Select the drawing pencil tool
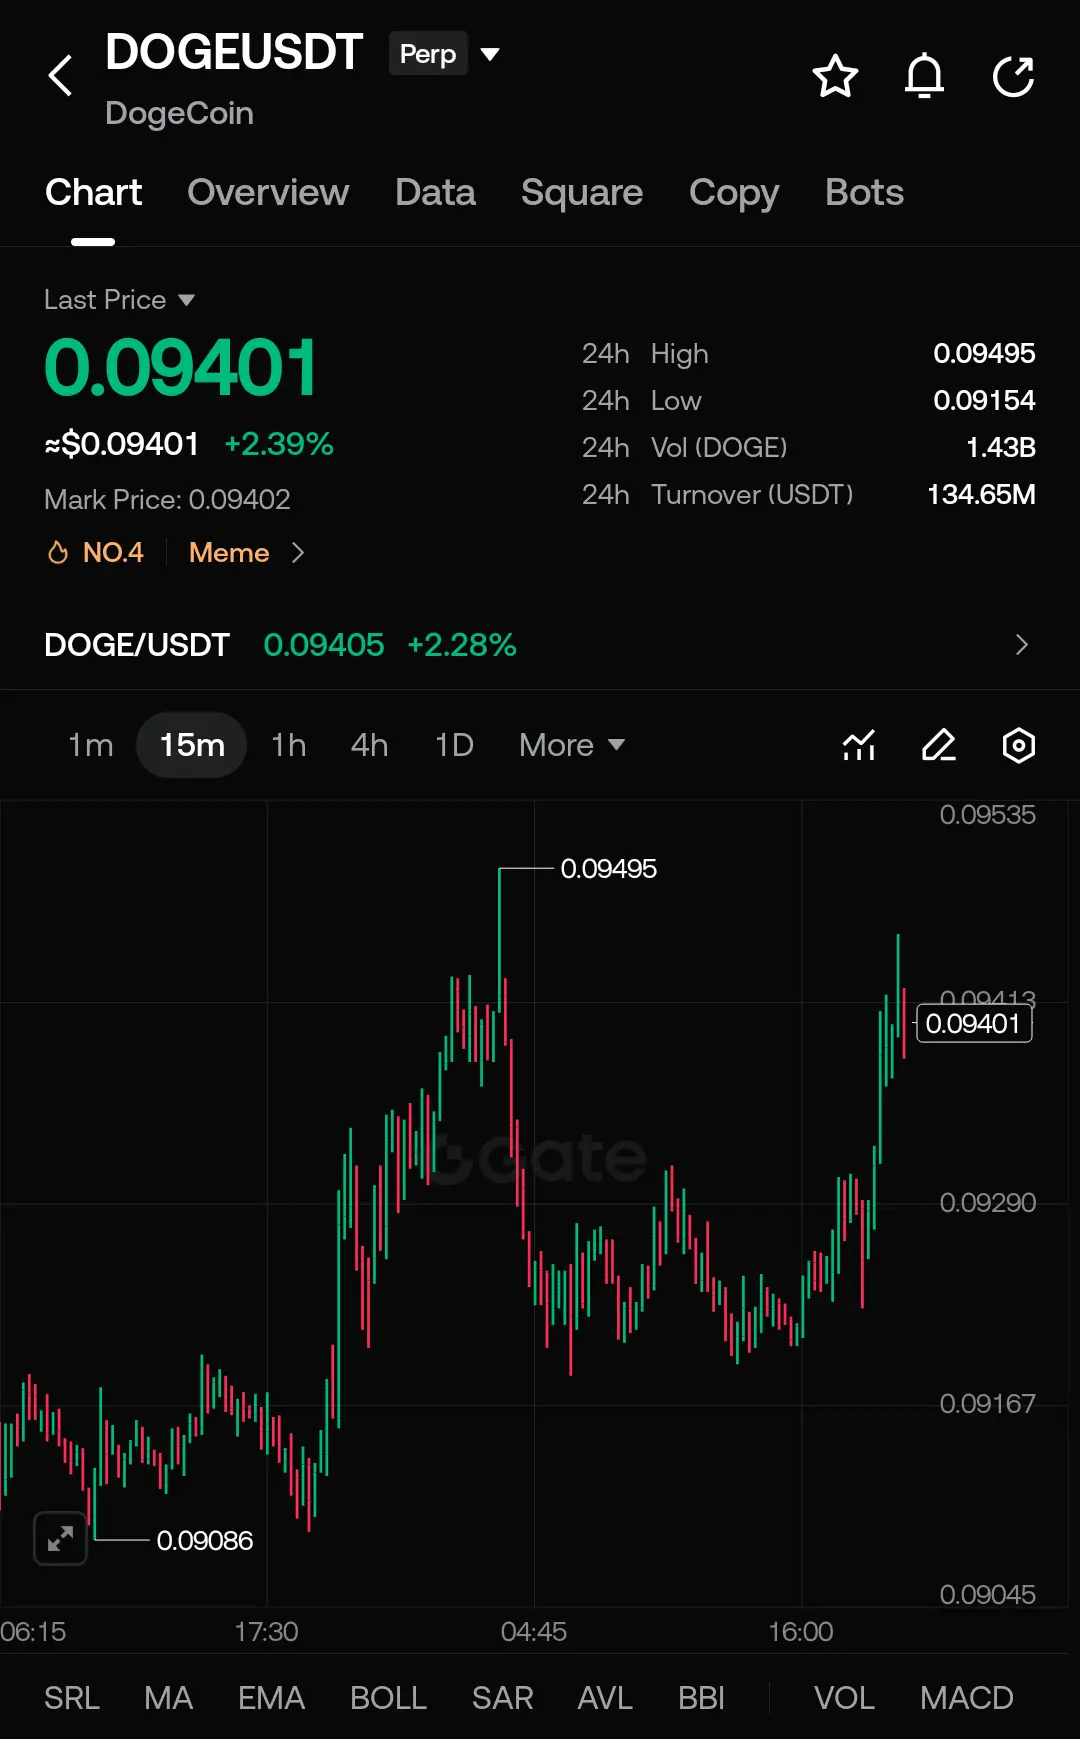The height and width of the screenshot is (1739, 1080). 938,745
